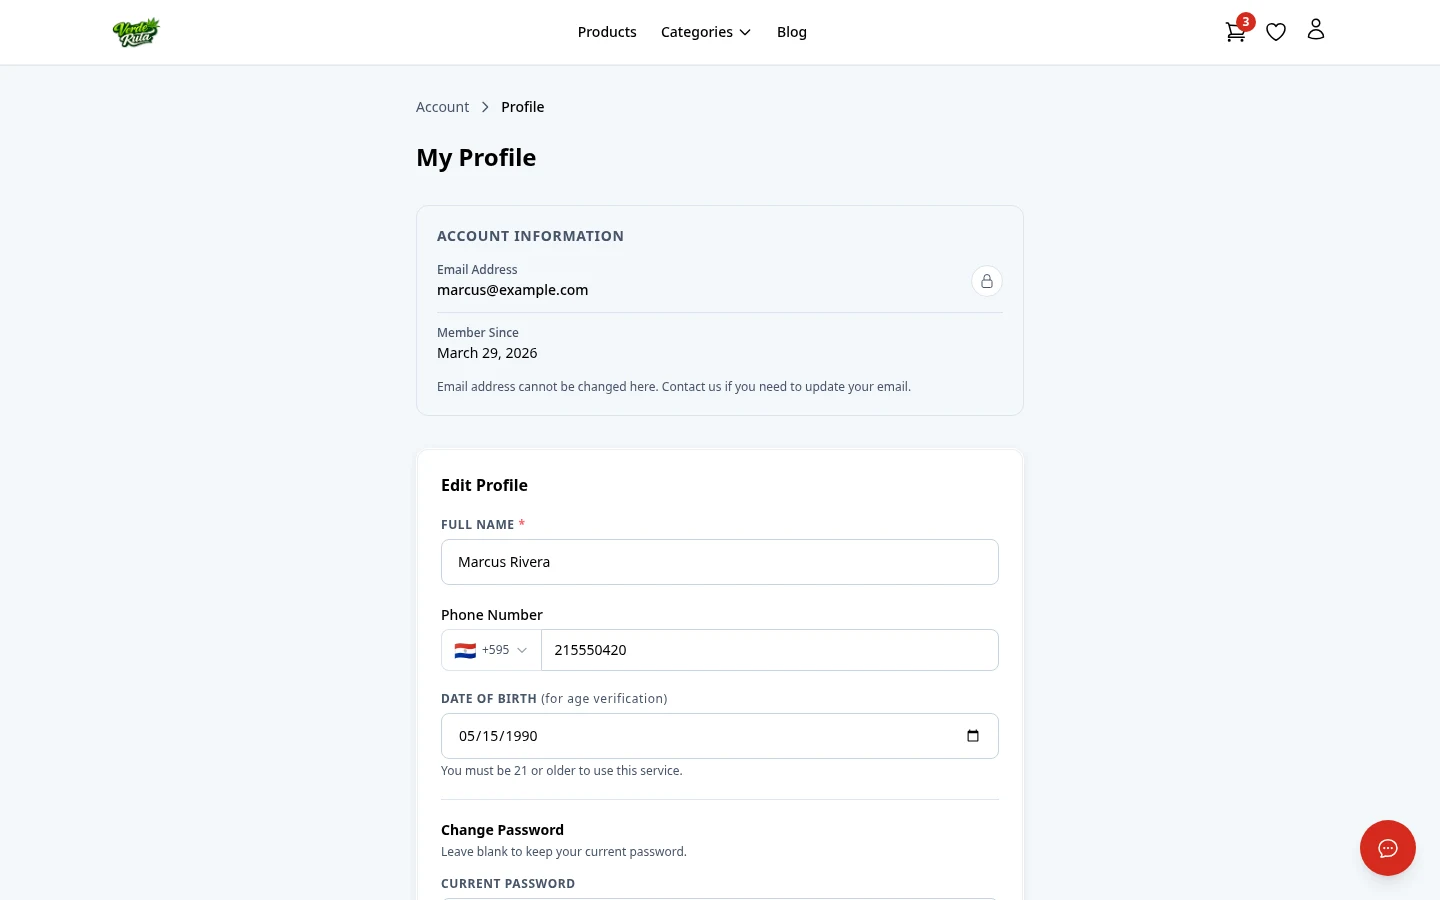
Task: Click the breadcrumb chevron after Account
Action: pos(485,107)
